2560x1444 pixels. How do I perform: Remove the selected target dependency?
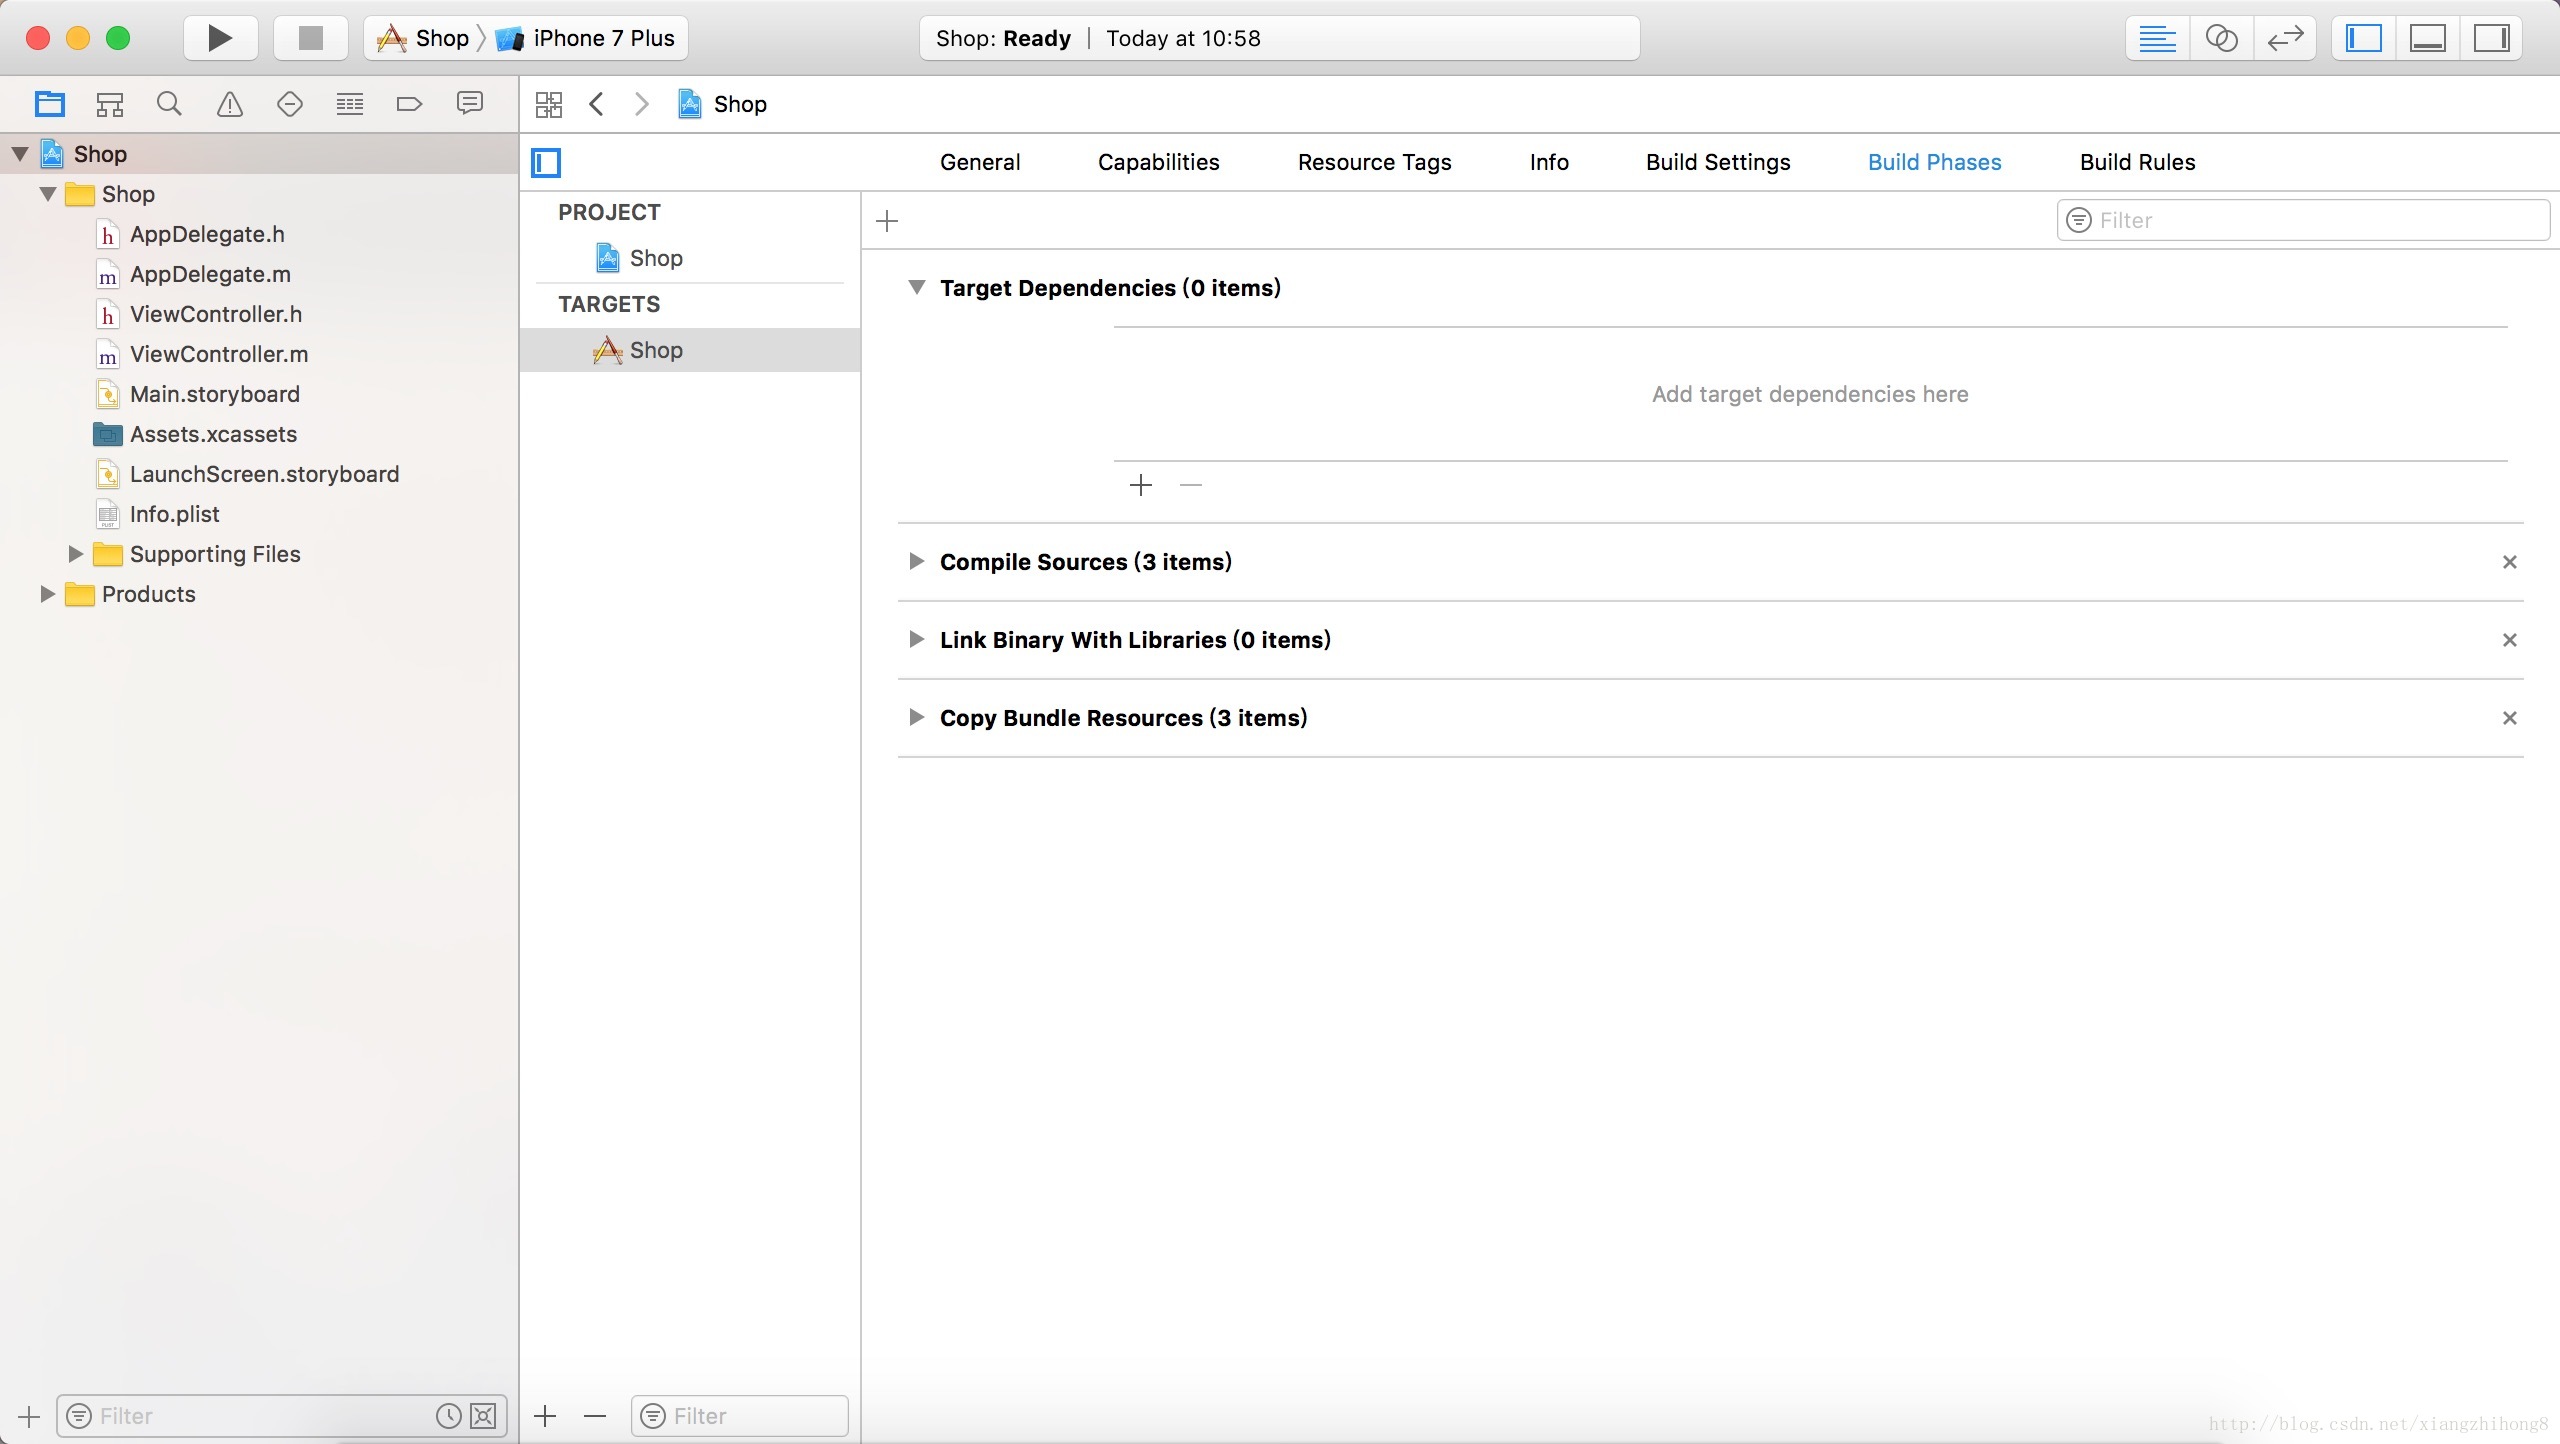coord(1191,486)
